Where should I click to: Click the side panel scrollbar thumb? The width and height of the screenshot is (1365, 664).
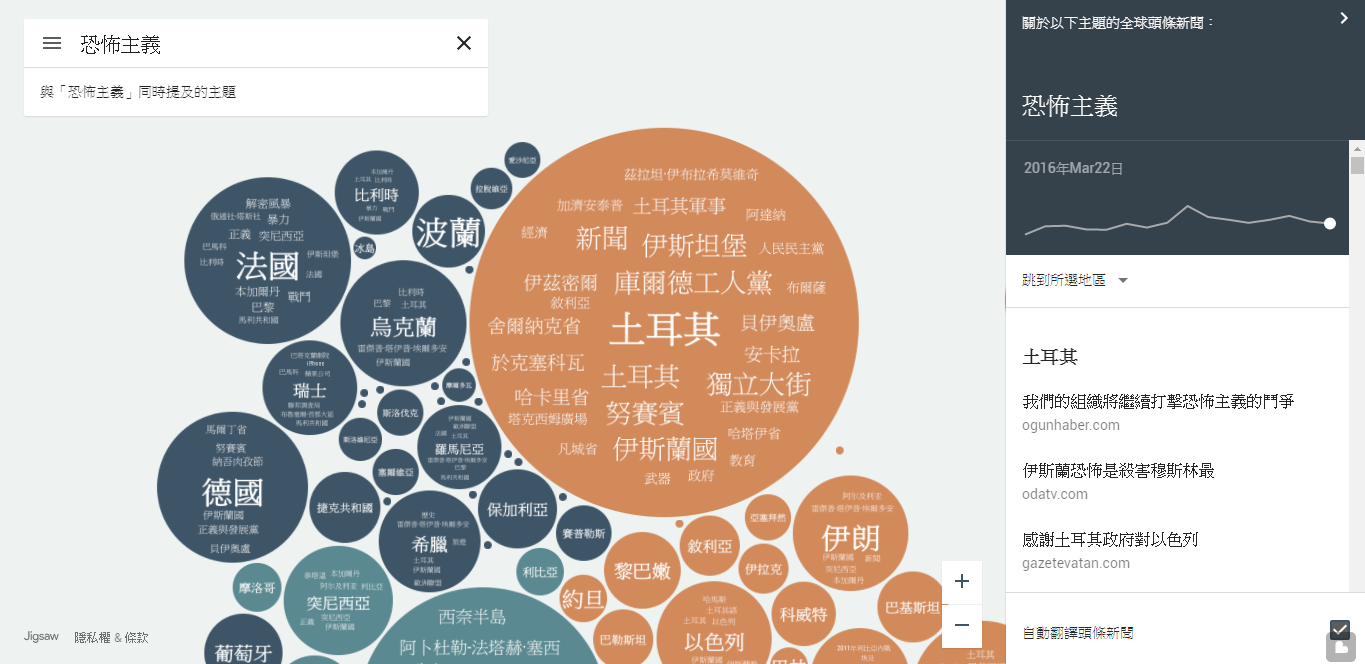(x=1357, y=166)
